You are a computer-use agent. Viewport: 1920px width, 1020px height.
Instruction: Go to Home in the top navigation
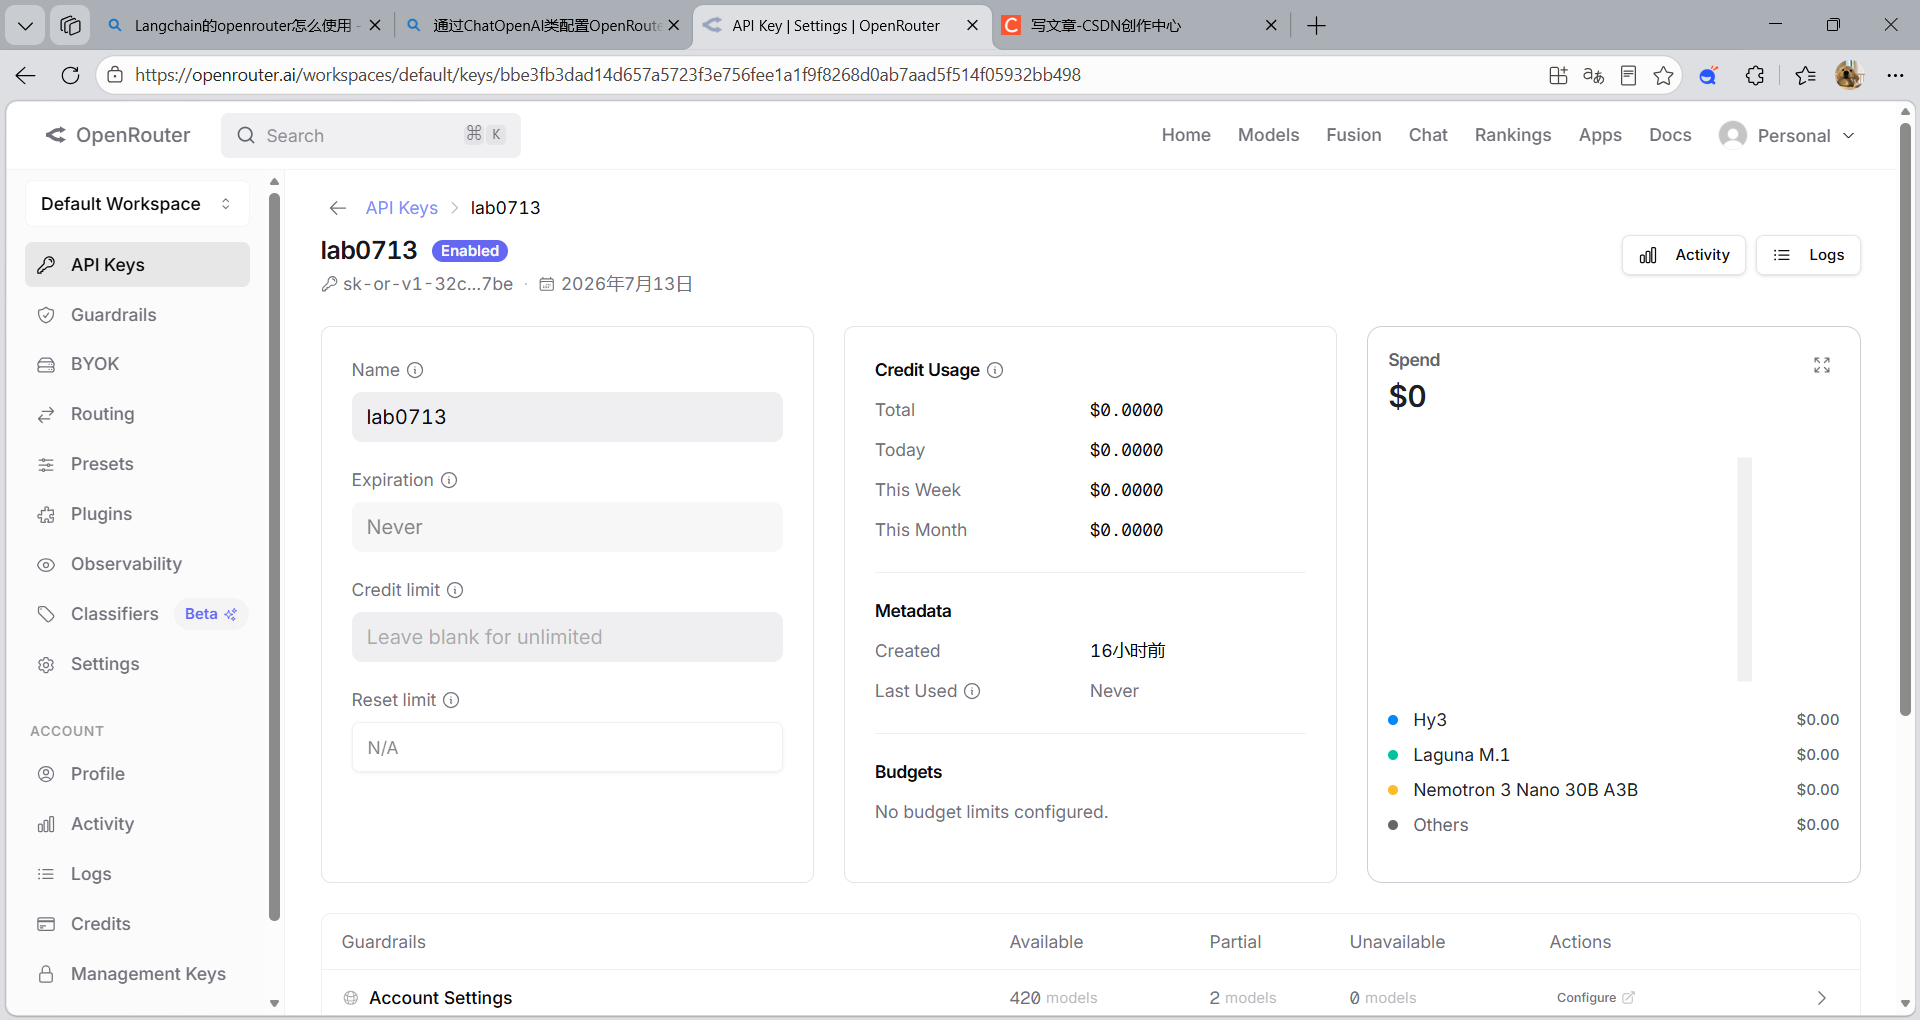click(1186, 135)
